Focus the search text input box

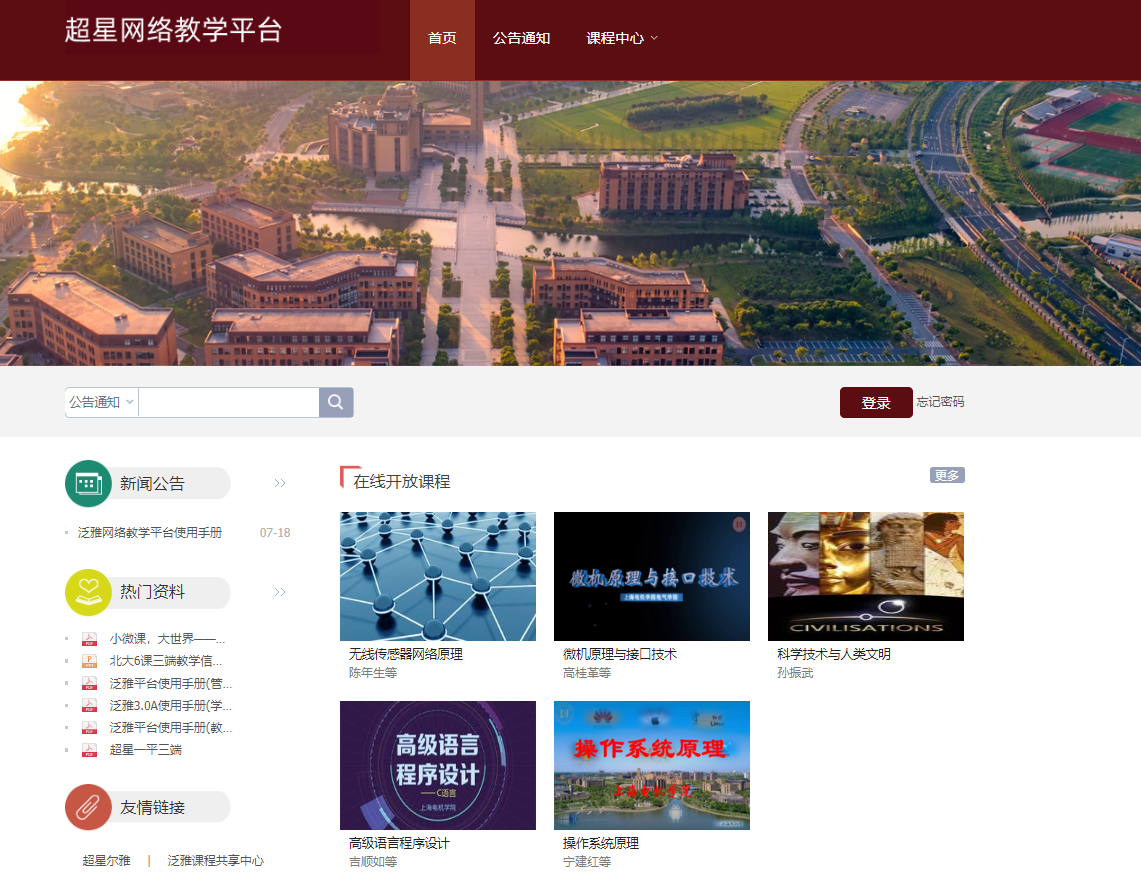[228, 402]
